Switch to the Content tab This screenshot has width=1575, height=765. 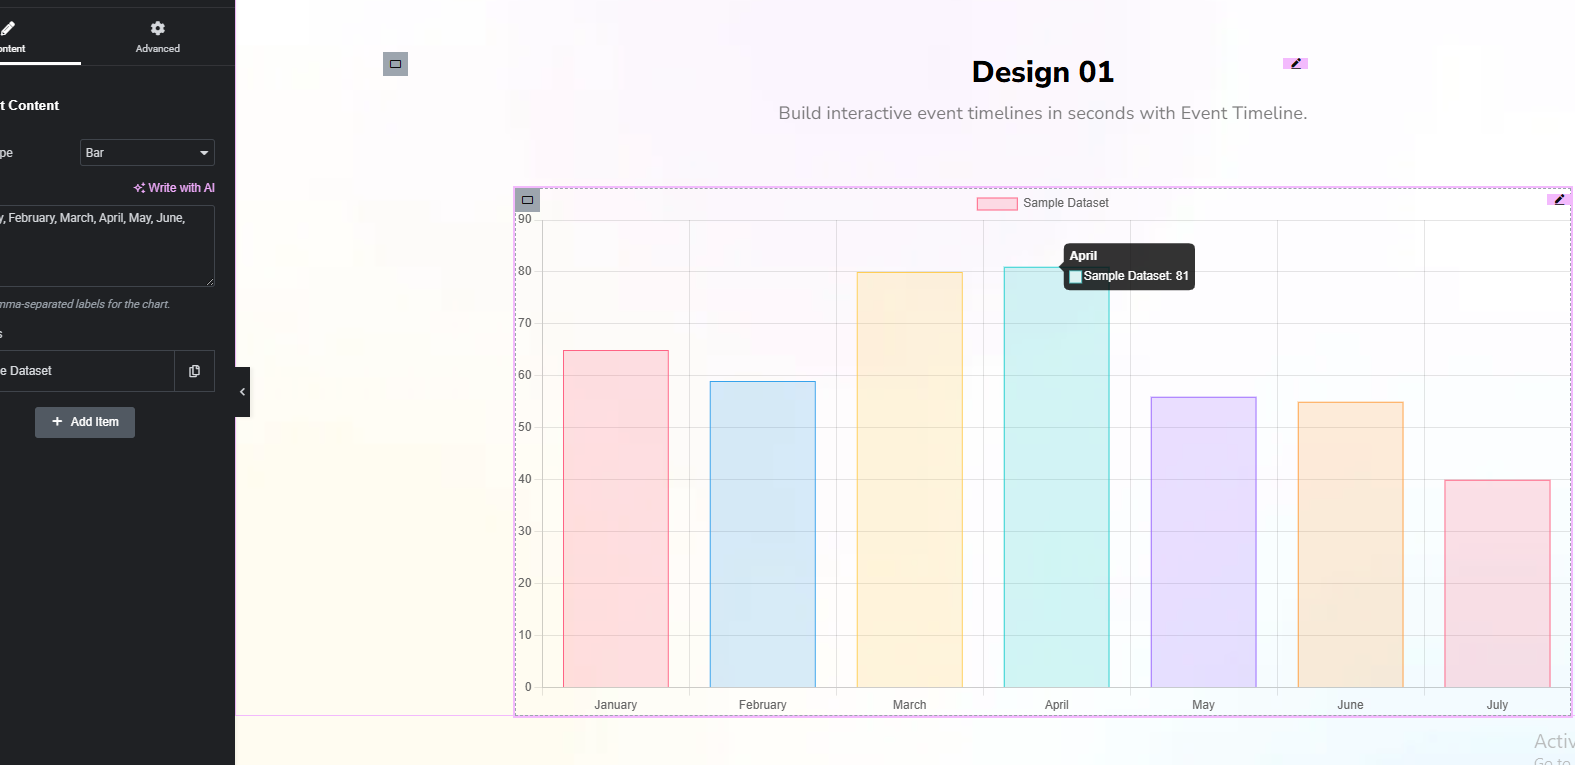[12, 37]
